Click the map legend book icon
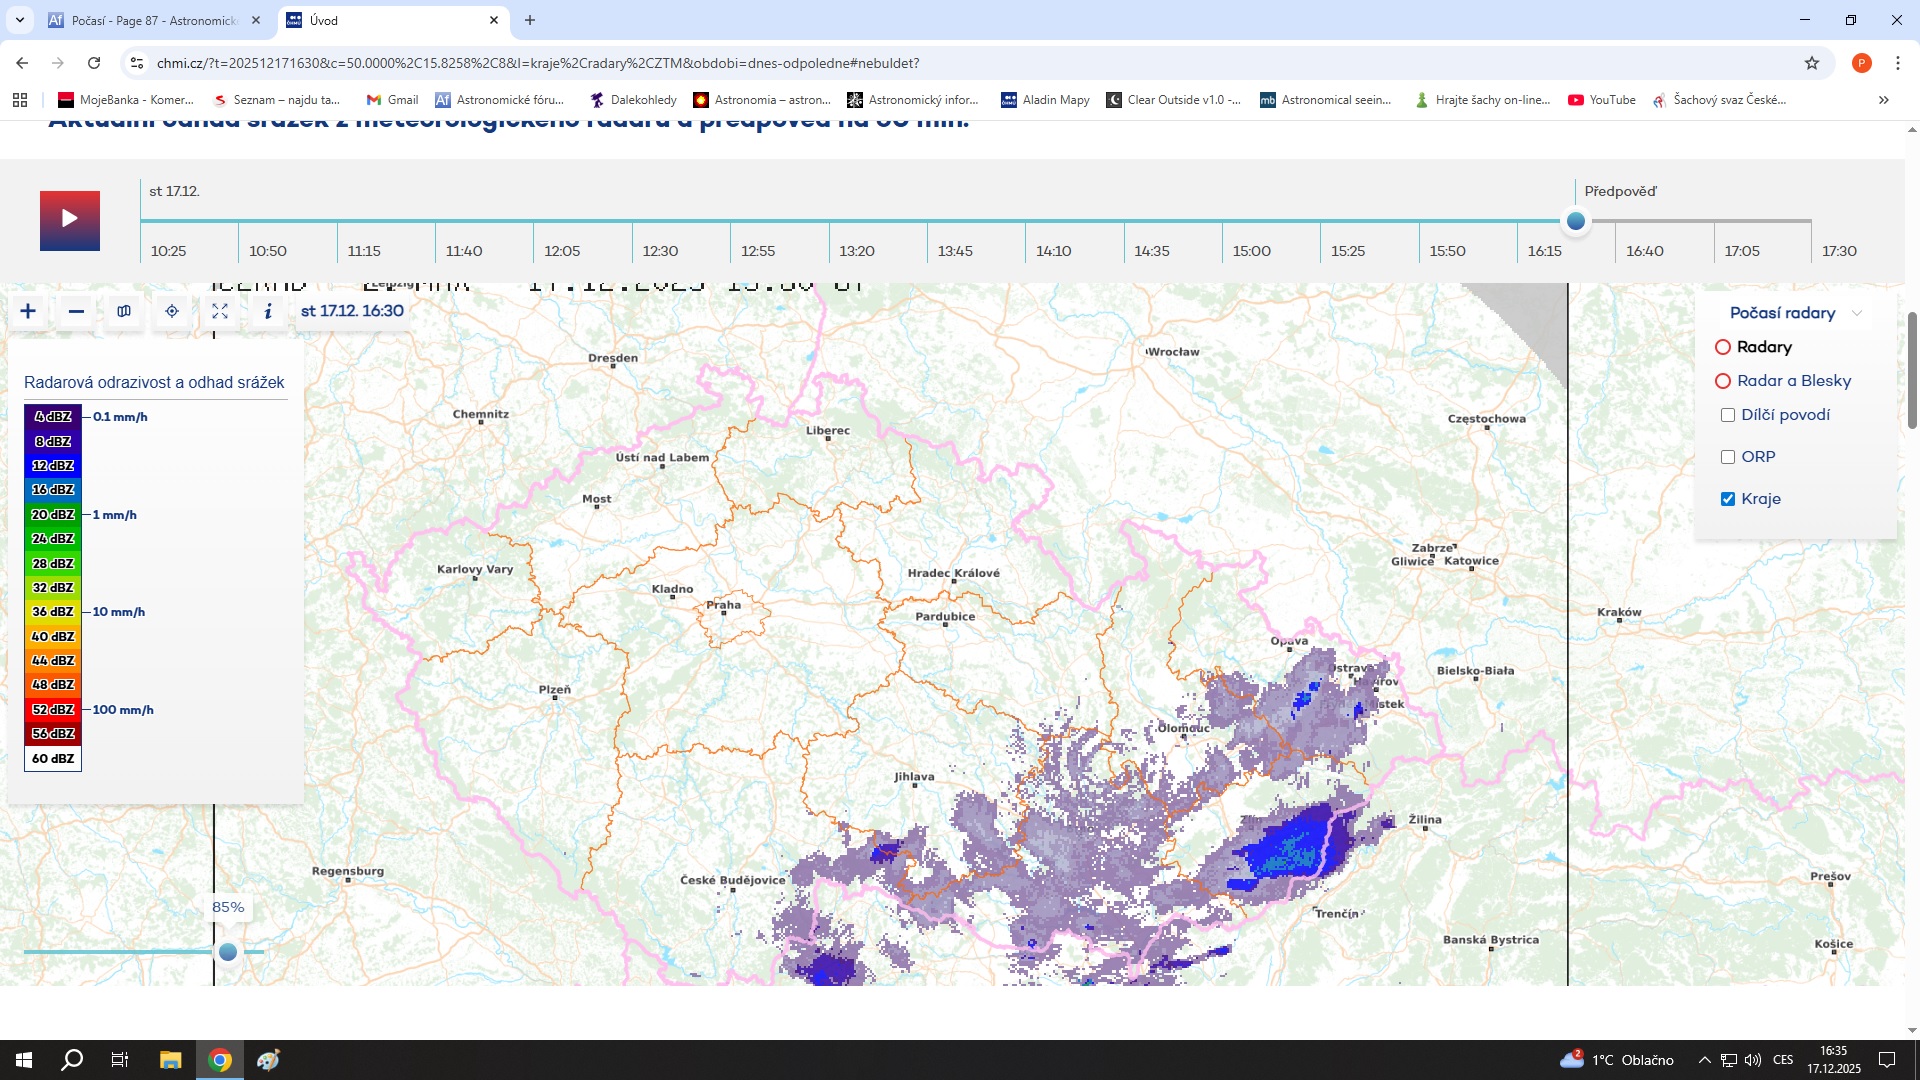The image size is (1920, 1080). tap(124, 311)
